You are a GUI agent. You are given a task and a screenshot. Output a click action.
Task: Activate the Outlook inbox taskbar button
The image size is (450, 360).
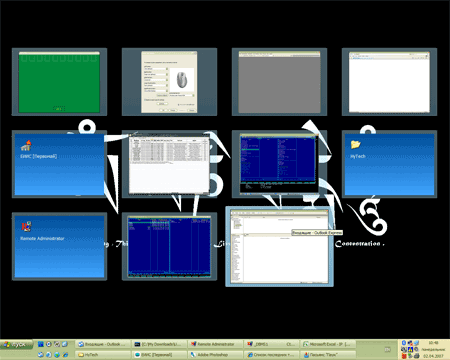pyautogui.click(x=103, y=344)
